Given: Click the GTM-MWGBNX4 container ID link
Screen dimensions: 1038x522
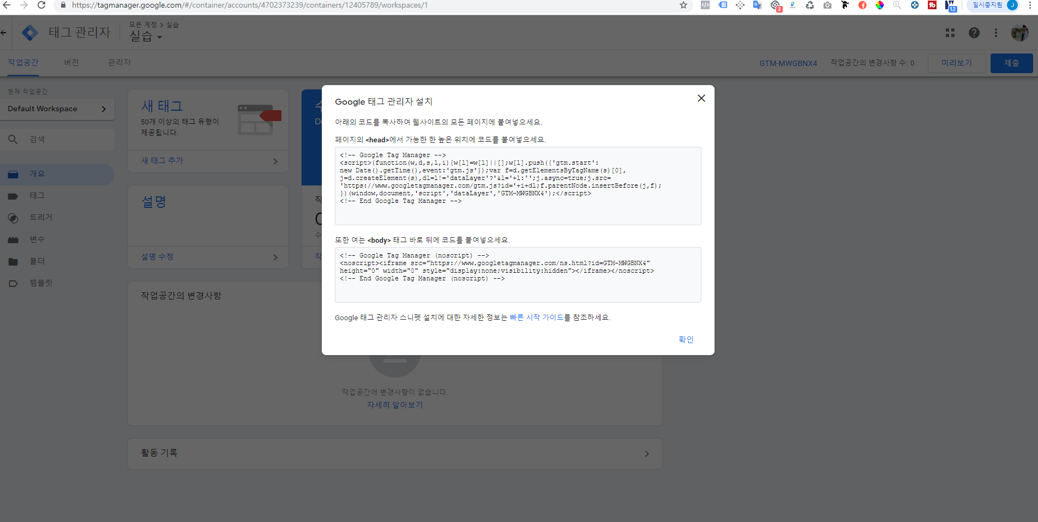Looking at the screenshot, I should coord(788,64).
